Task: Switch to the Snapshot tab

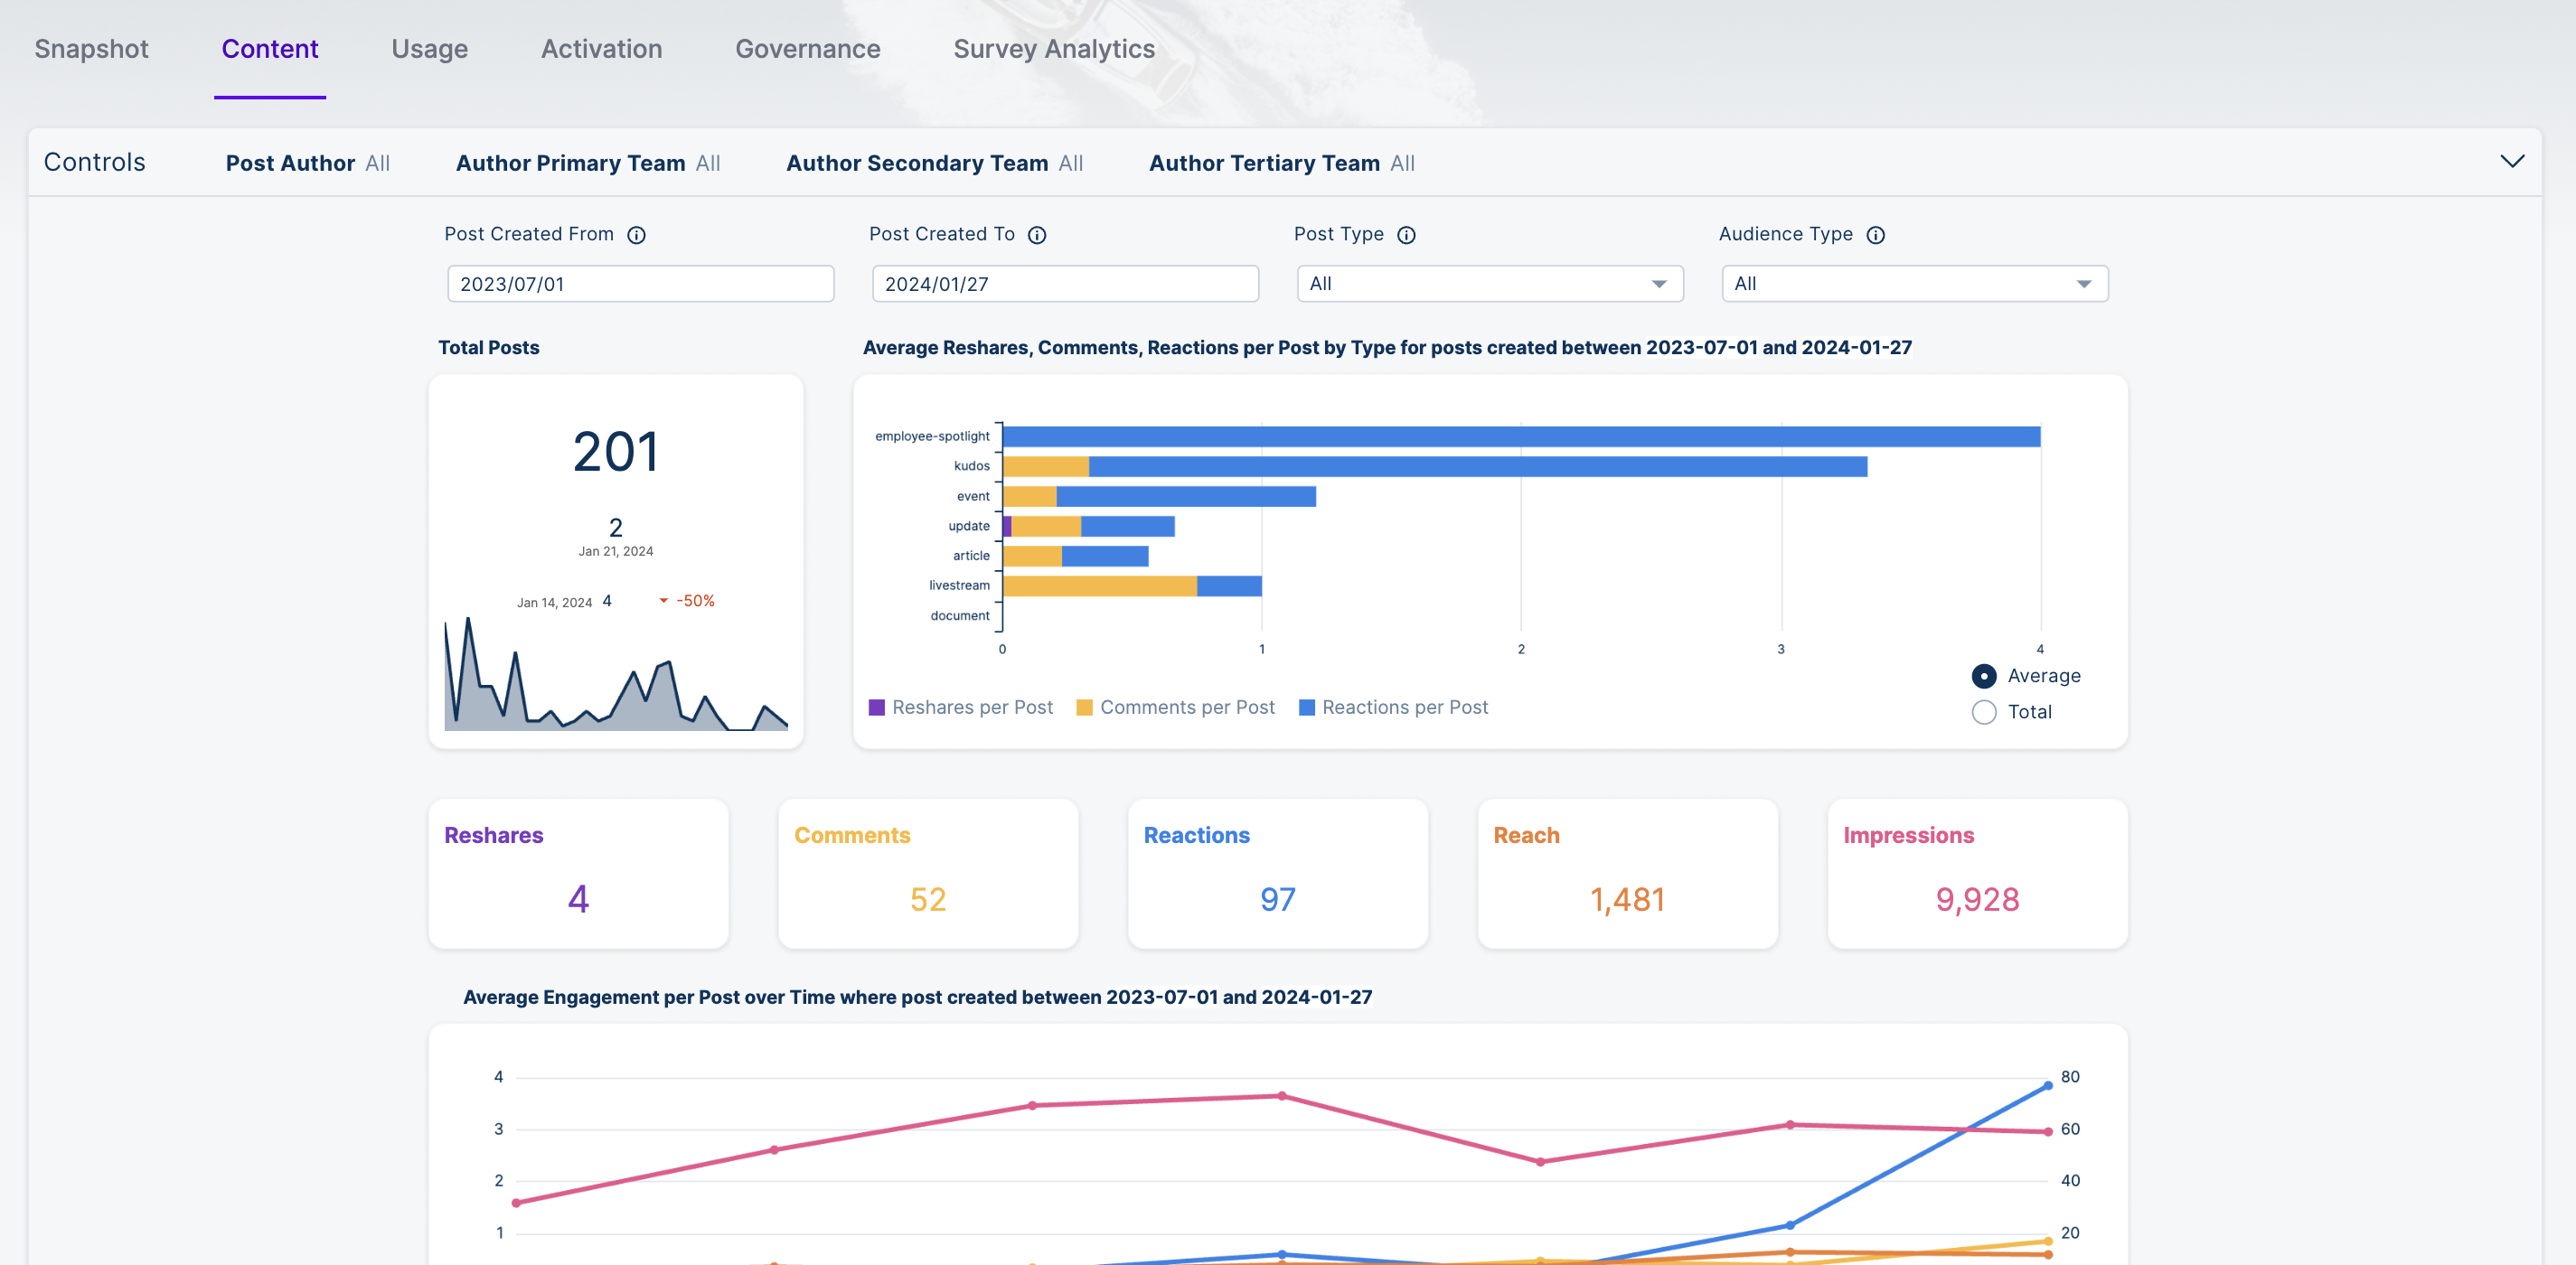Action: [91, 49]
